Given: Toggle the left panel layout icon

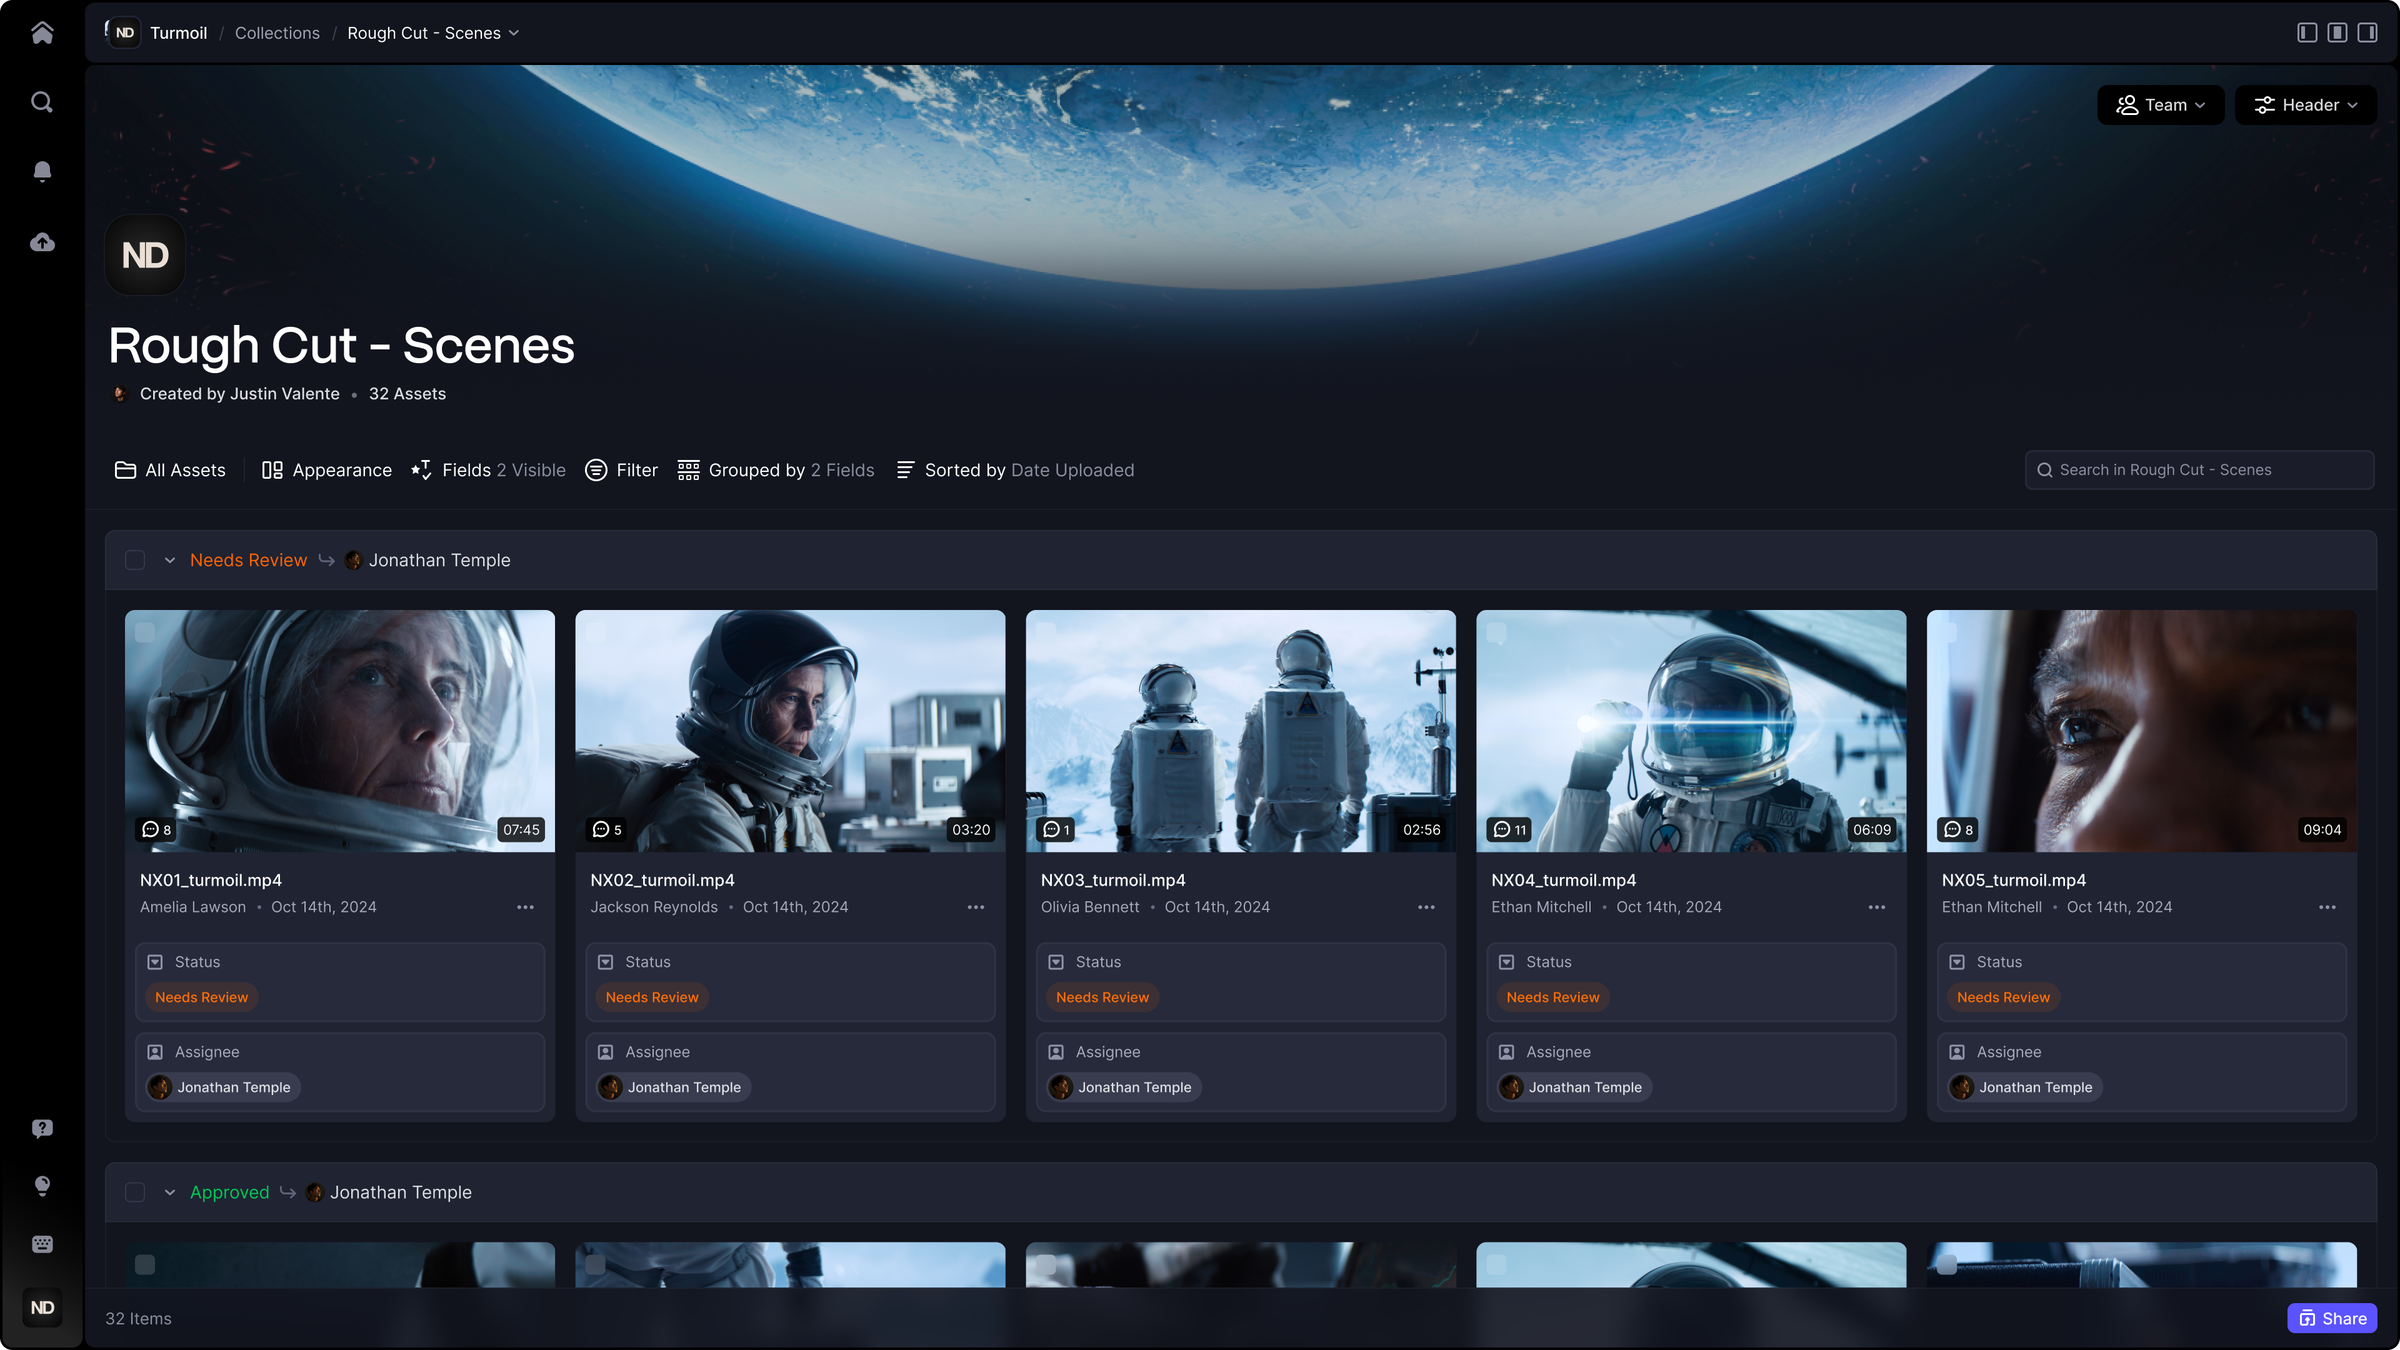Looking at the screenshot, I should click(x=2307, y=33).
